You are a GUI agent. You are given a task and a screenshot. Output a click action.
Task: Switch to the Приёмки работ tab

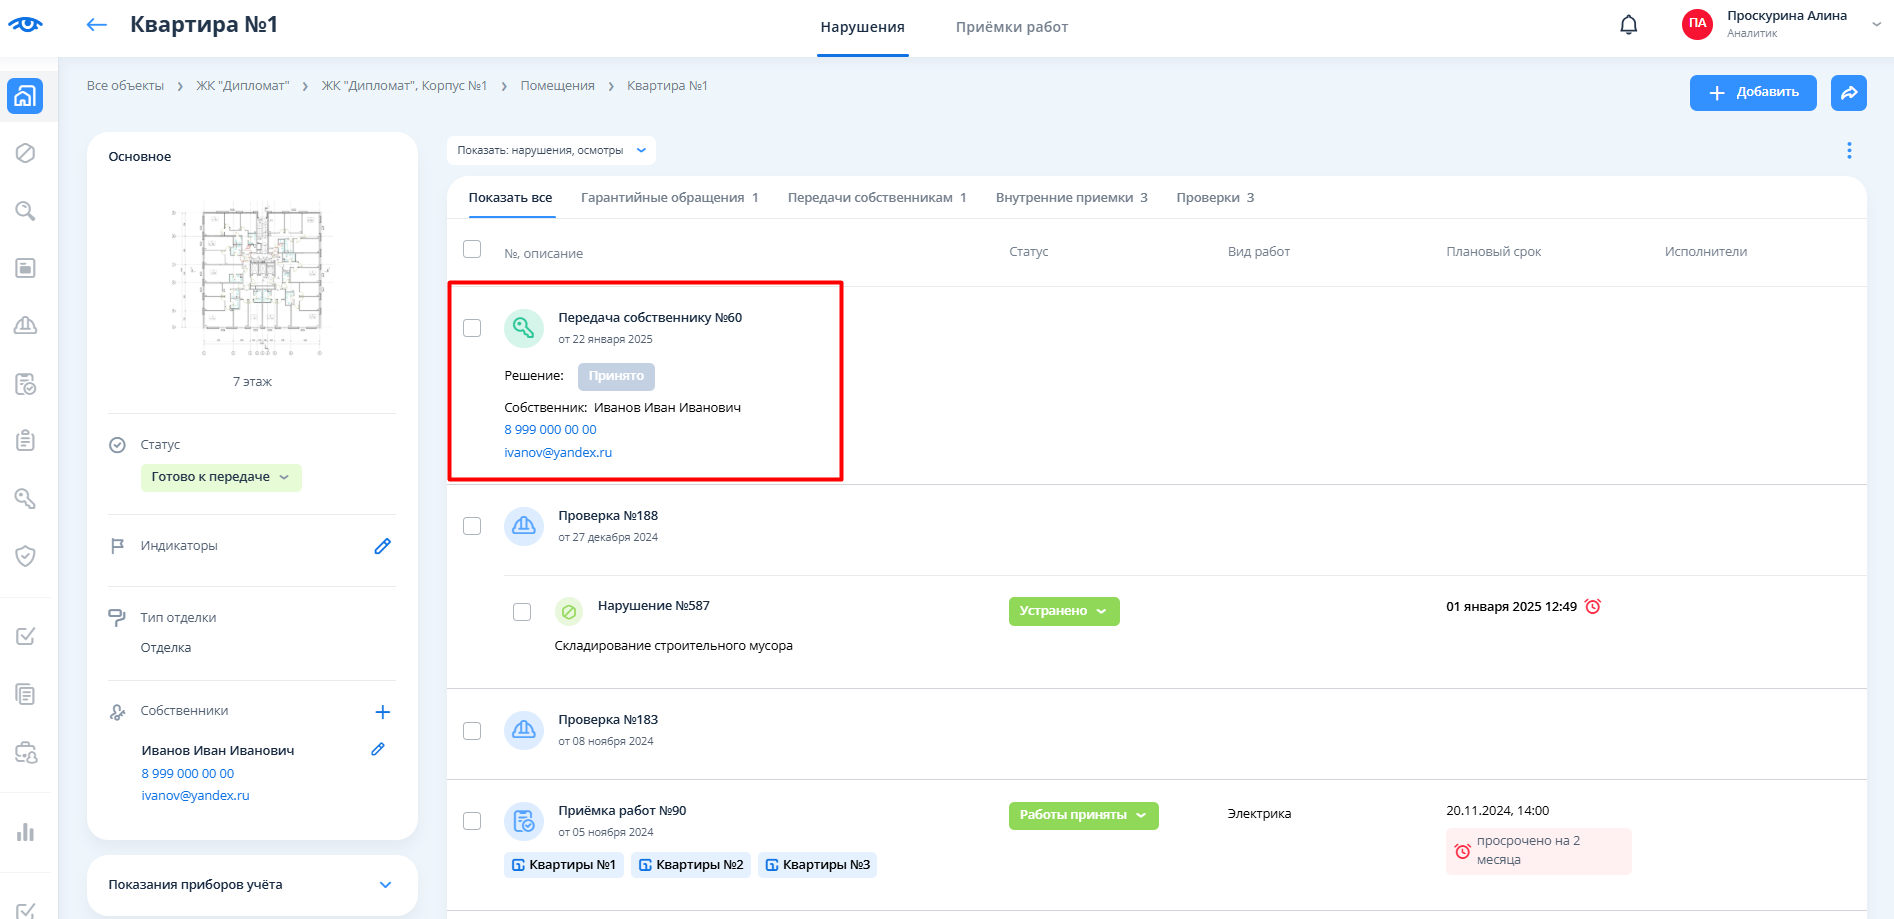pyautogui.click(x=1011, y=27)
